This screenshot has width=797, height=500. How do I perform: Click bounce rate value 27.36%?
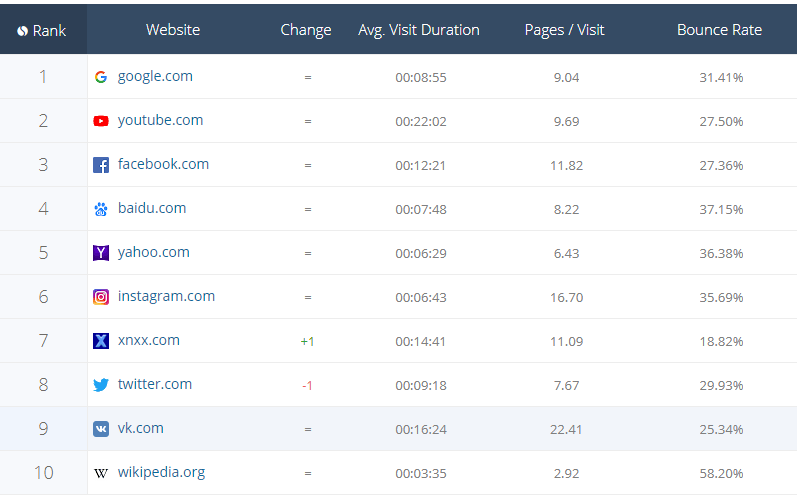pos(721,166)
